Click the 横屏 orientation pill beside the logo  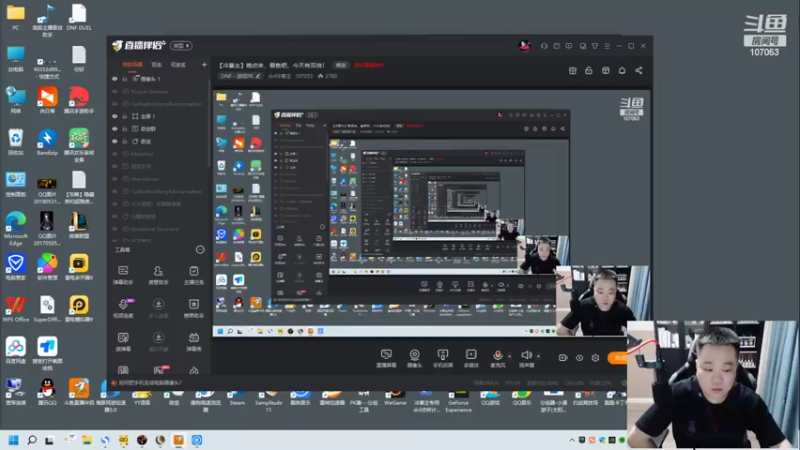tap(181, 45)
